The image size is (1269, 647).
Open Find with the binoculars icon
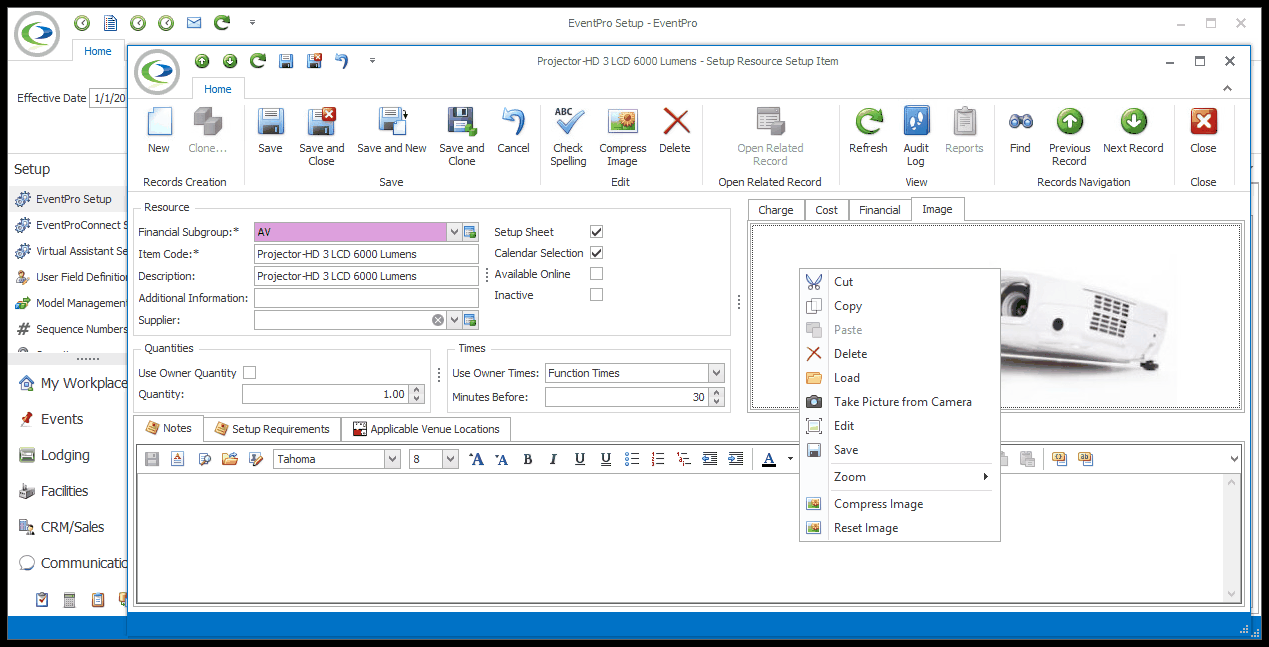tap(1020, 122)
